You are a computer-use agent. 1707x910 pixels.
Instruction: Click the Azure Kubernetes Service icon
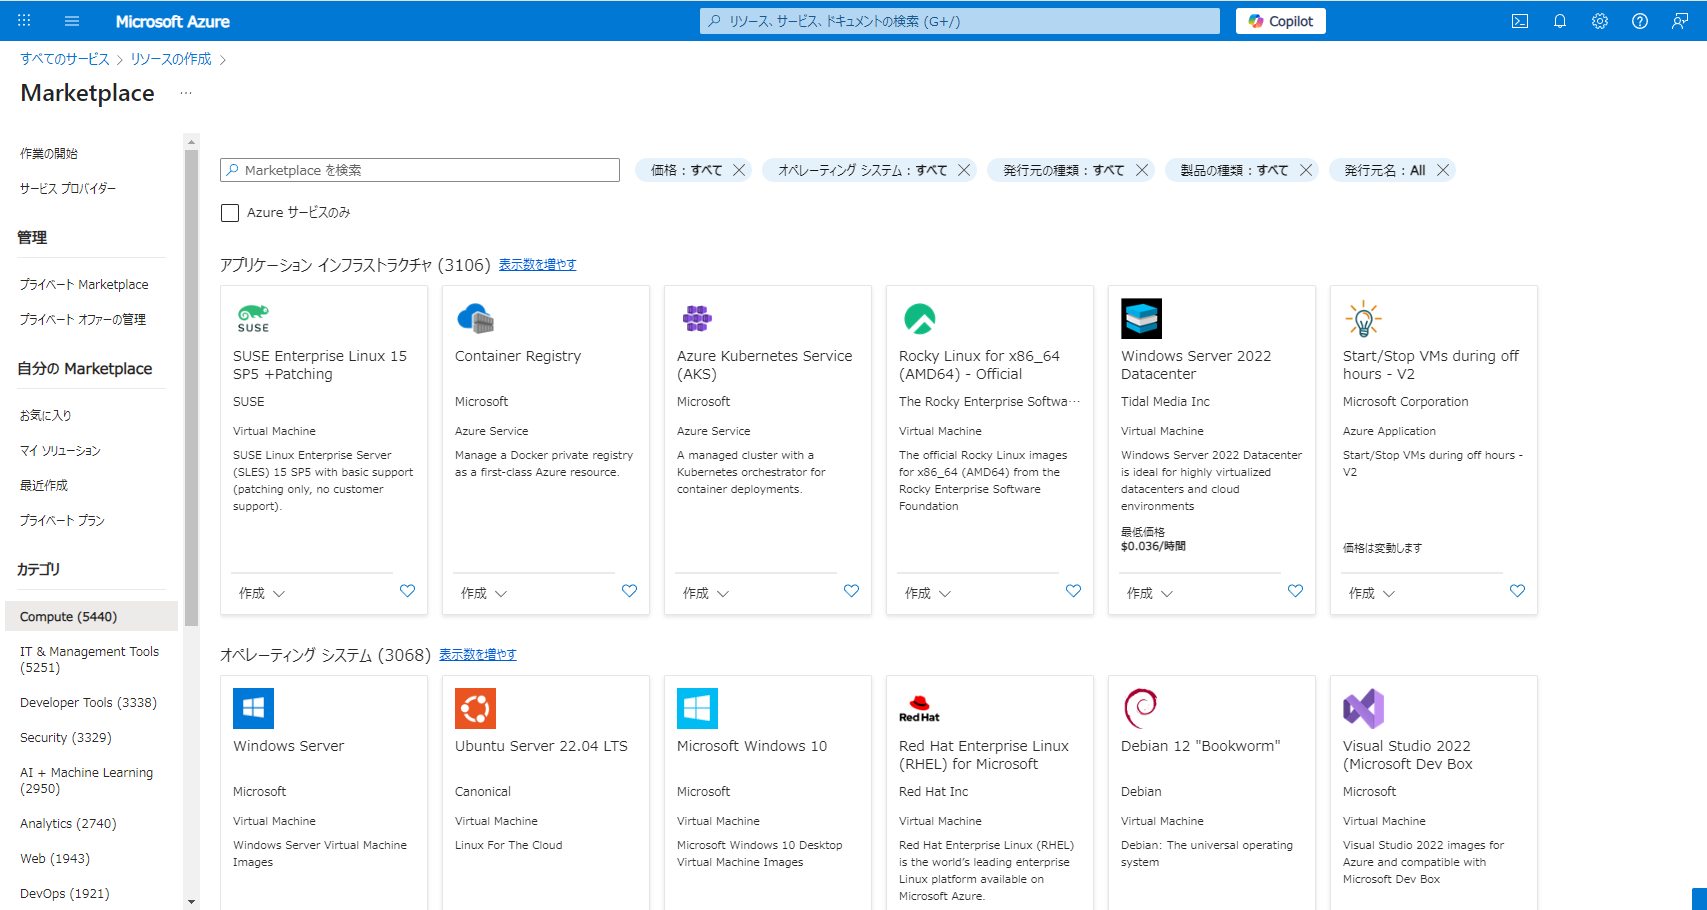pyautogui.click(x=697, y=318)
